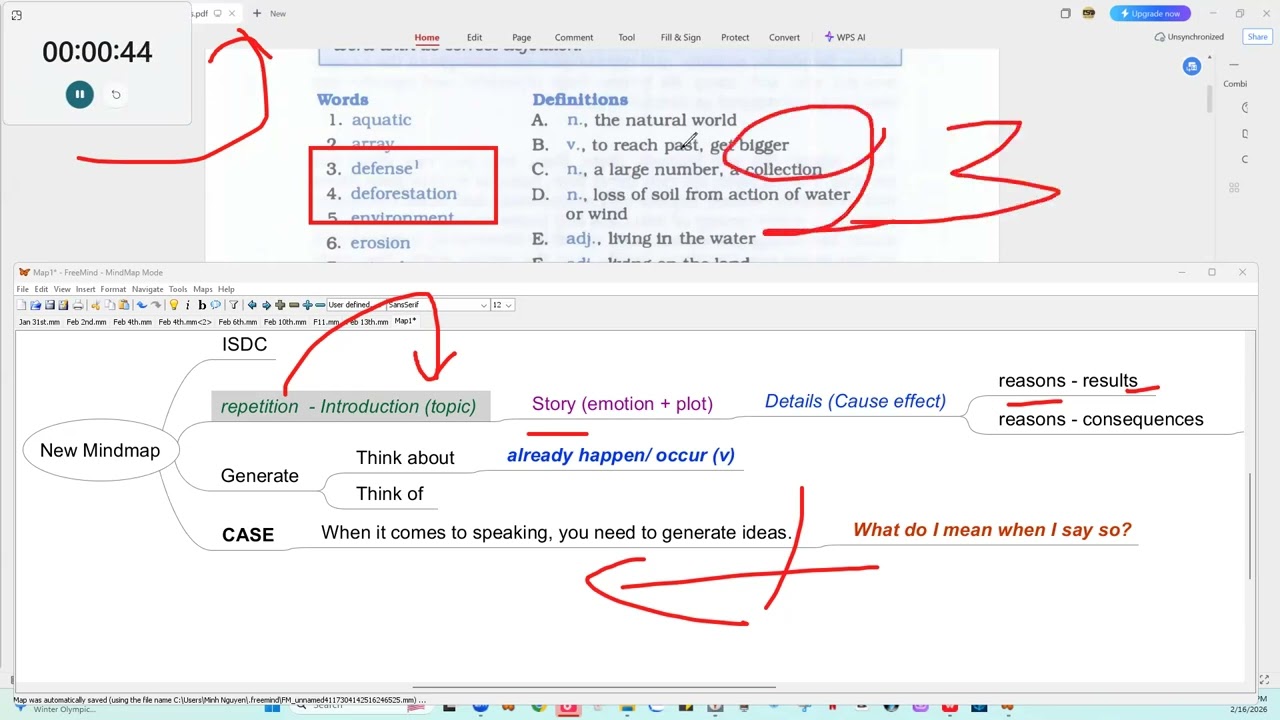Viewport: 1280px width, 720px height.
Task: Pause the screen recording timer
Action: tap(79, 94)
